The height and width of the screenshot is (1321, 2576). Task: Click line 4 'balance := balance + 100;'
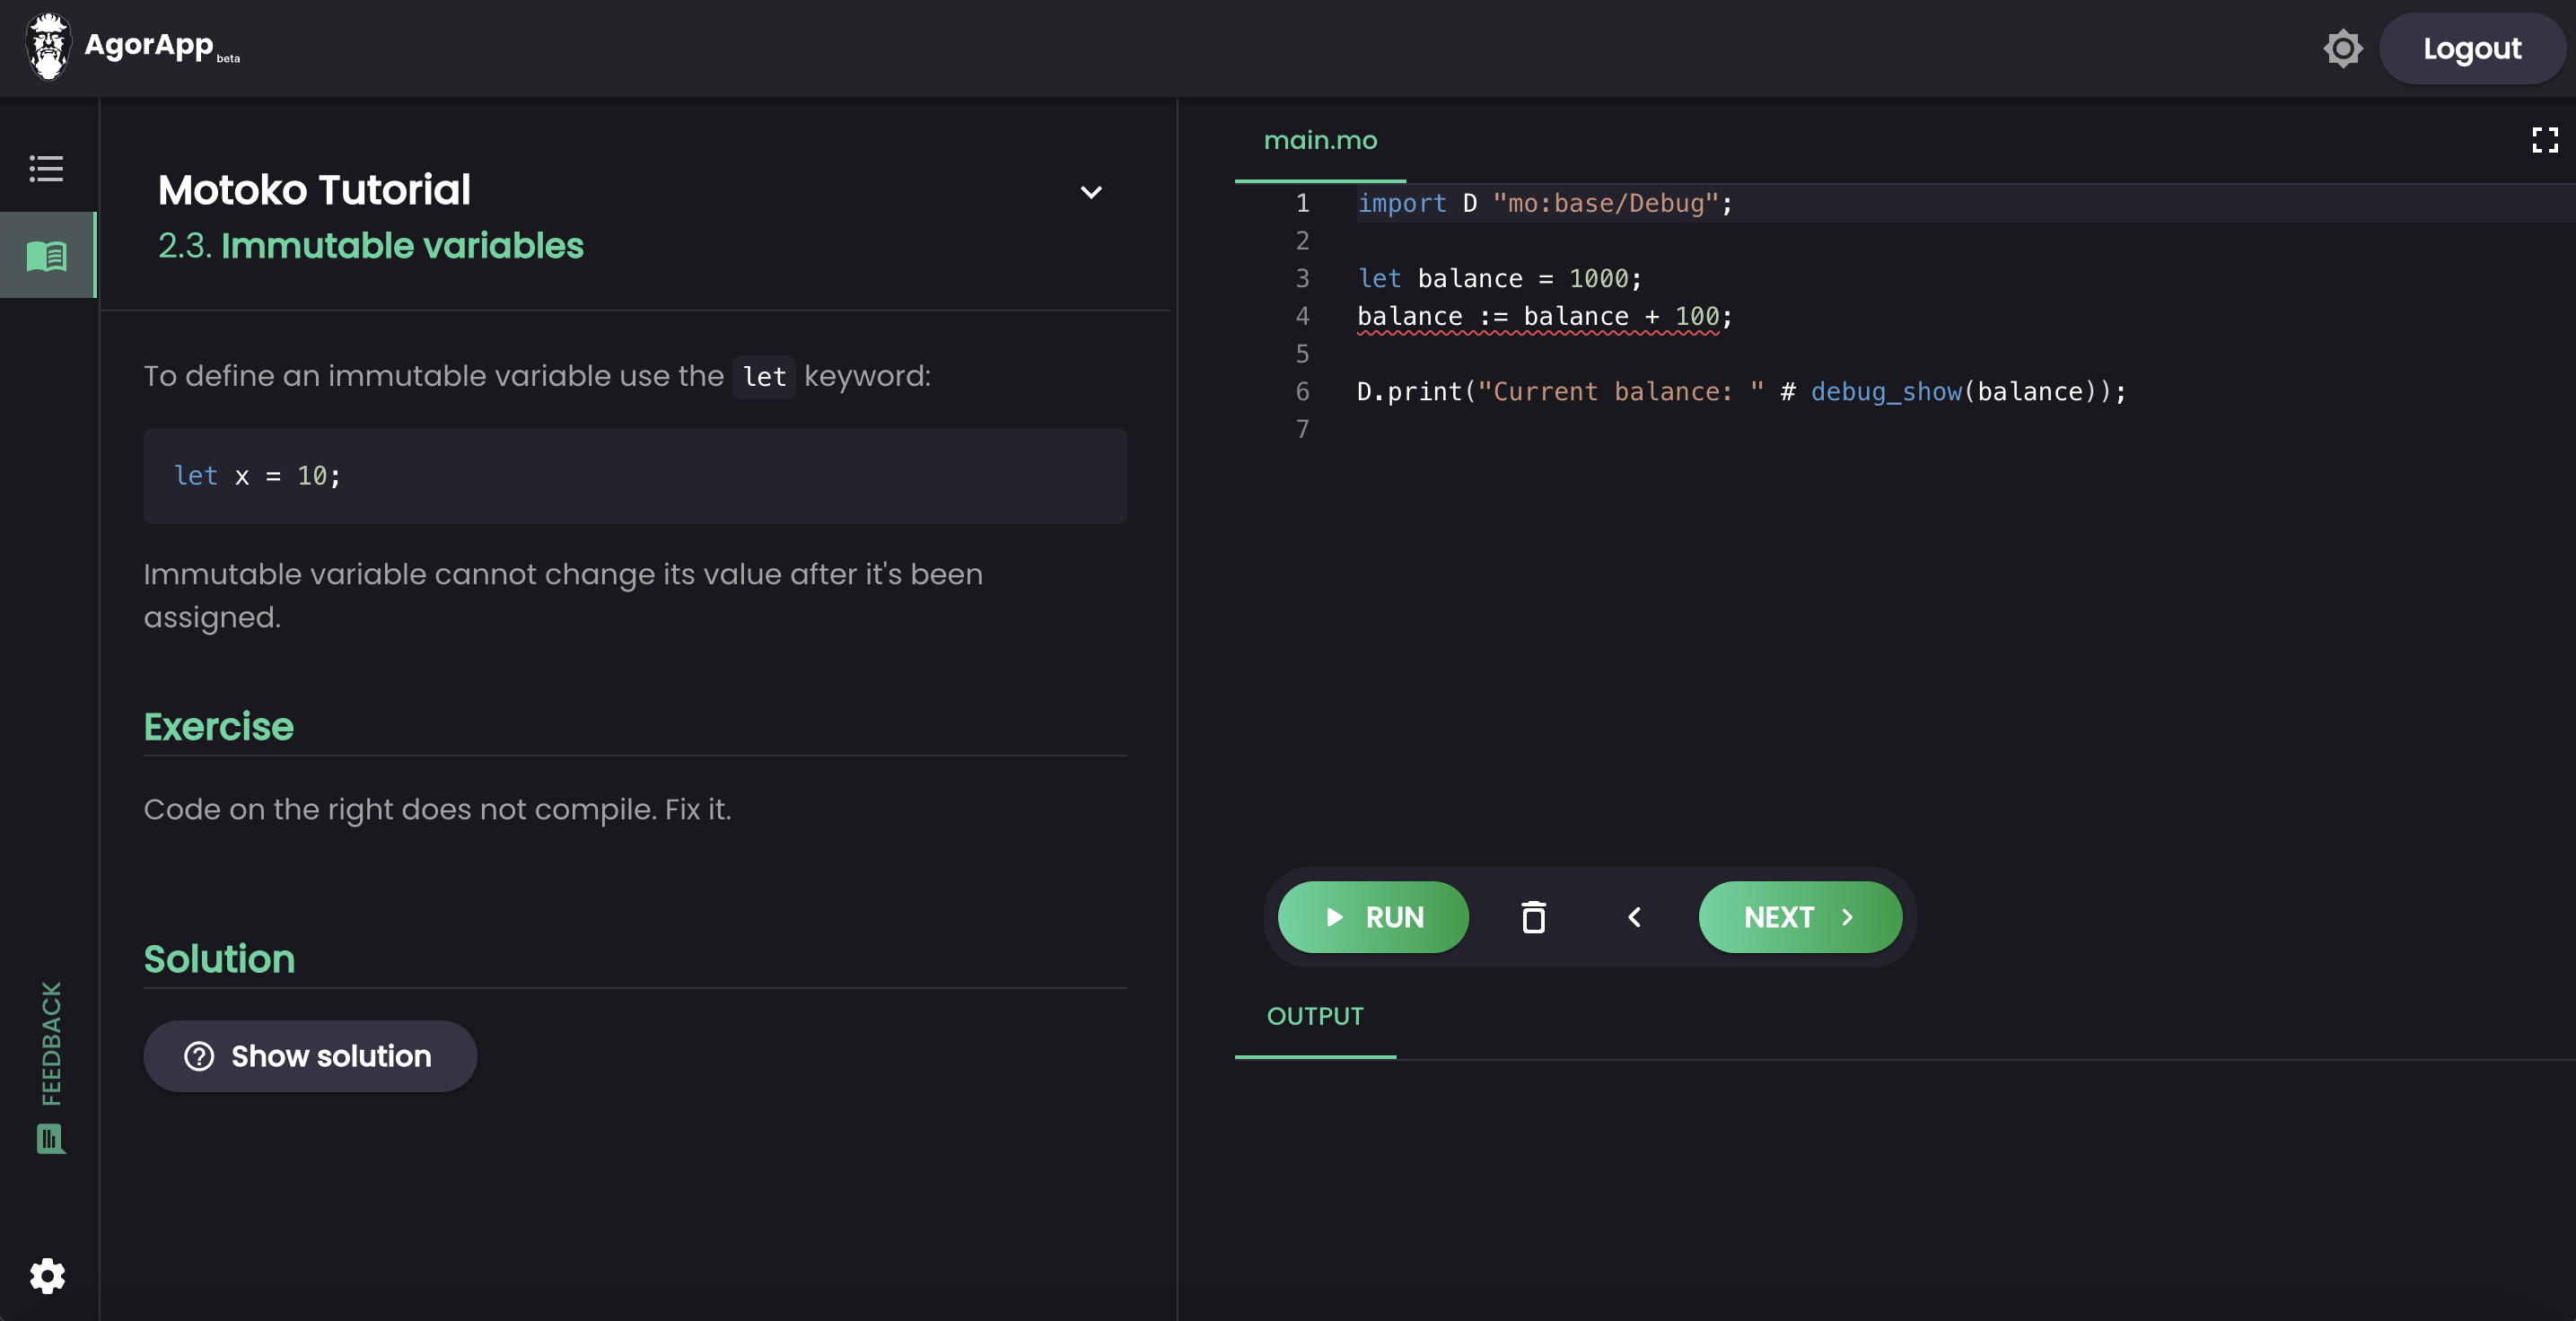tap(1544, 316)
